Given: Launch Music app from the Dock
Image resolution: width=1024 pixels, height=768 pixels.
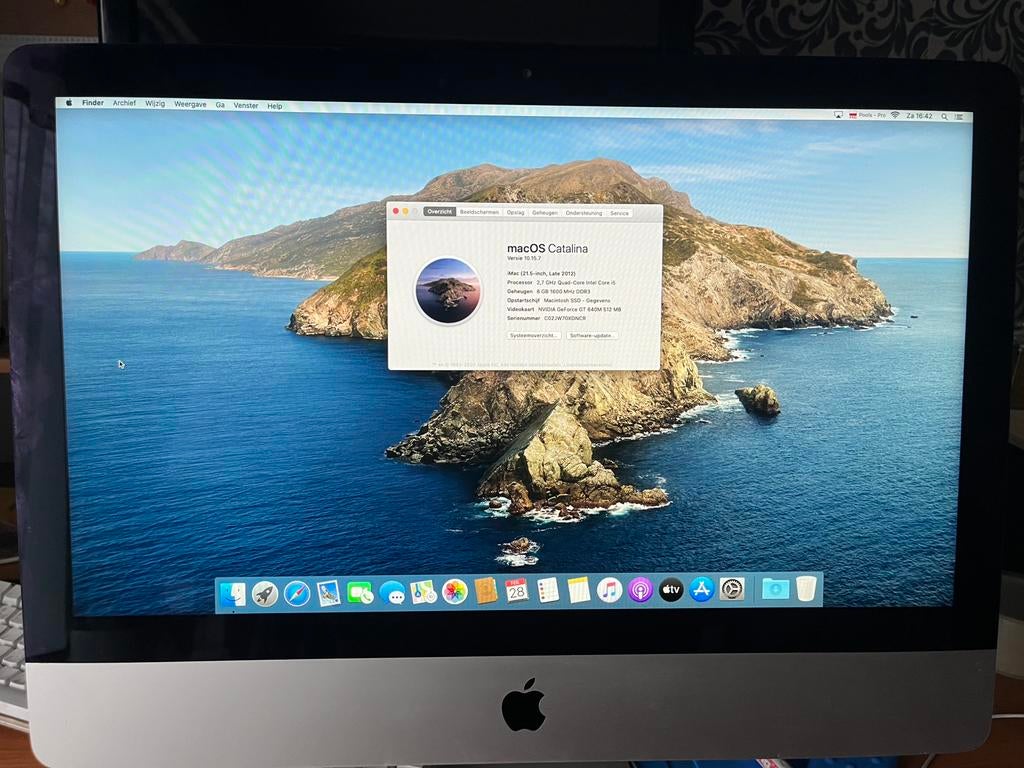Looking at the screenshot, I should (609, 590).
